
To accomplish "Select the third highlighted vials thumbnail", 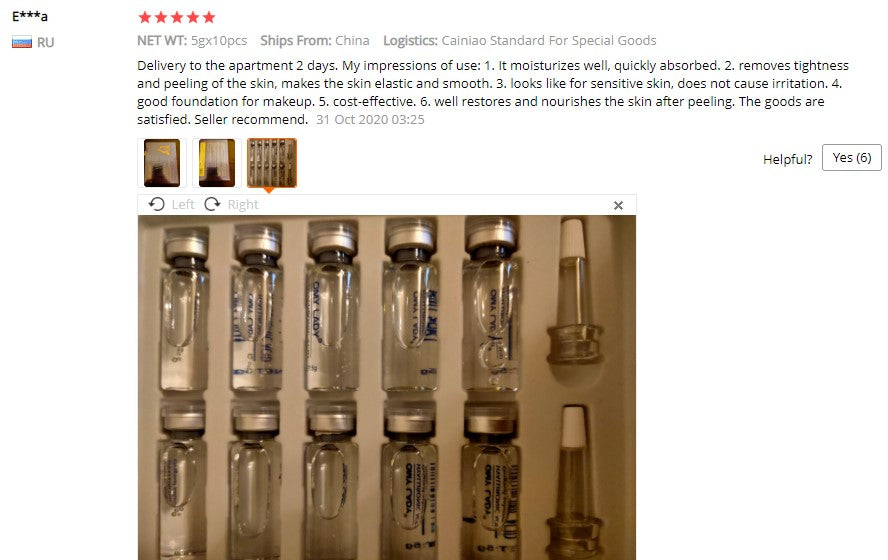I will [272, 163].
